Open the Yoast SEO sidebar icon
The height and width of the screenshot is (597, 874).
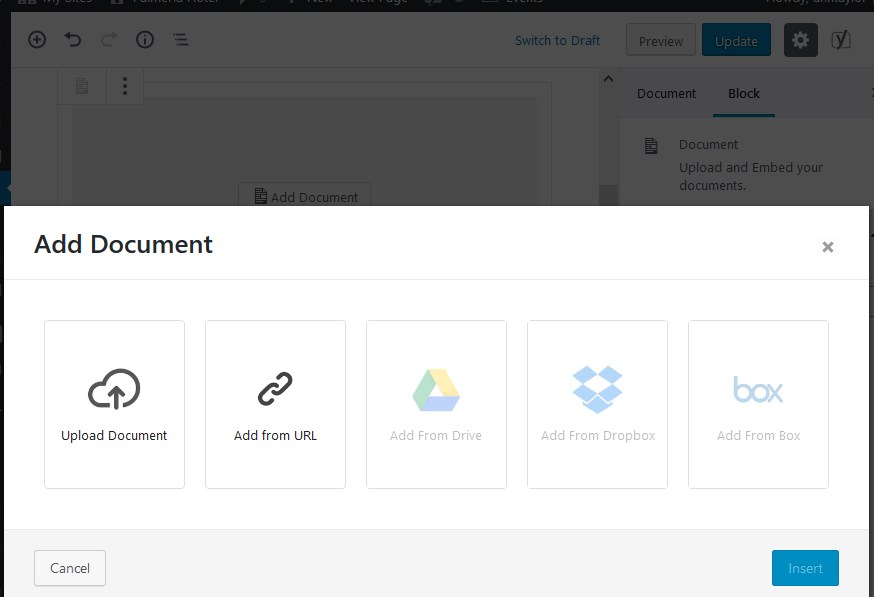841,40
